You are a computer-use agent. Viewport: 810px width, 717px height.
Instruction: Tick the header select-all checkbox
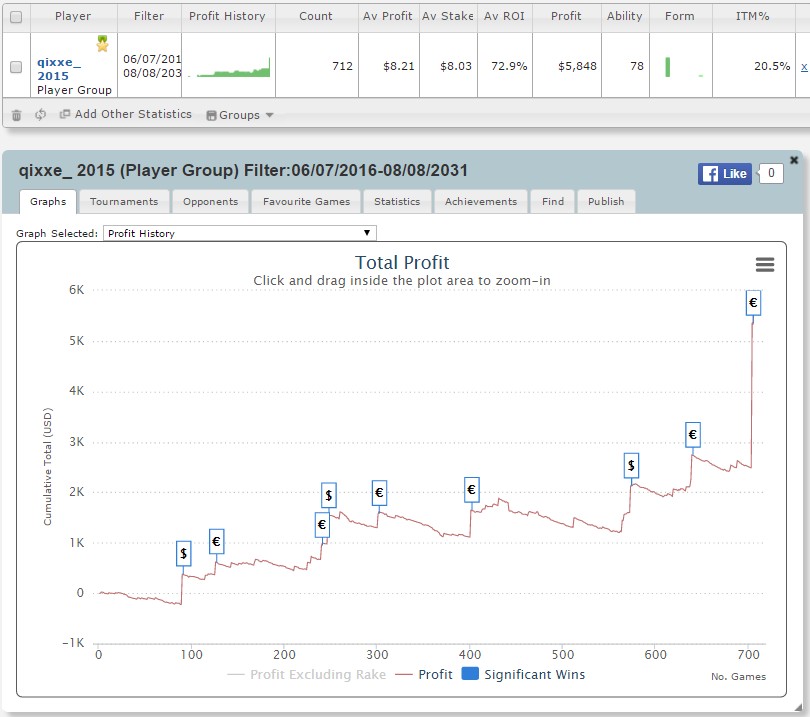pos(16,17)
